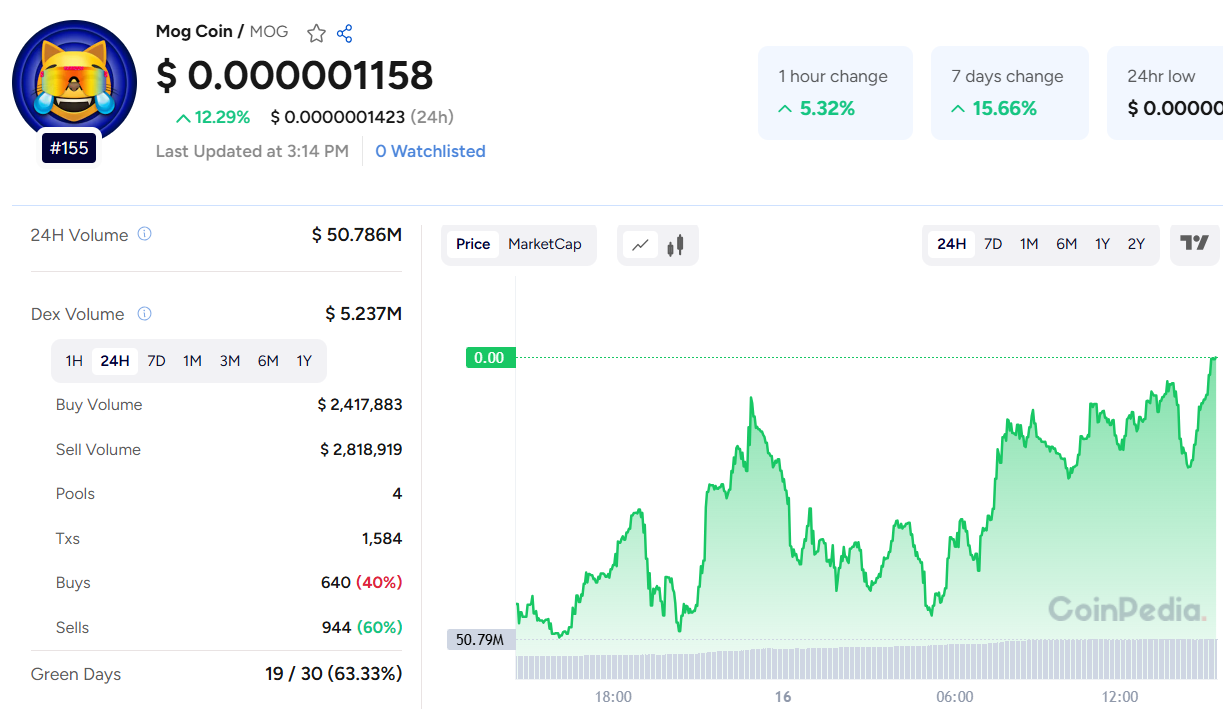Select 7D Dex volume period
This screenshot has height=709, width=1223.
pyautogui.click(x=156, y=361)
